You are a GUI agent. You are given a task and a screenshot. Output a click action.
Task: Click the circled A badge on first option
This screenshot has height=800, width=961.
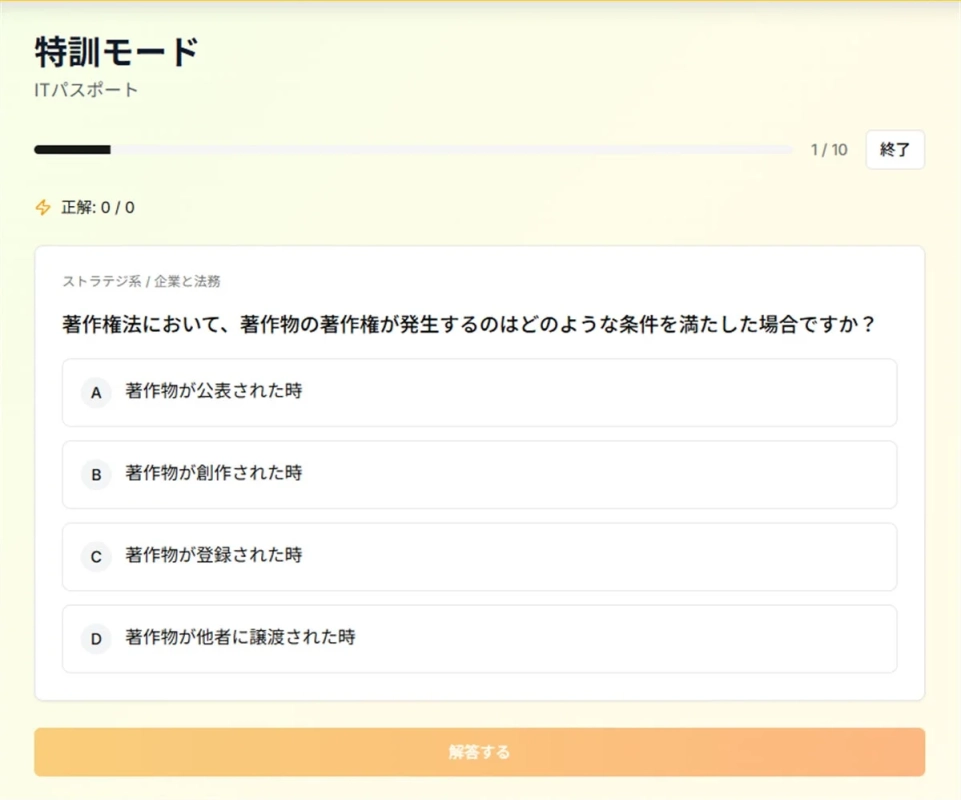(x=95, y=393)
